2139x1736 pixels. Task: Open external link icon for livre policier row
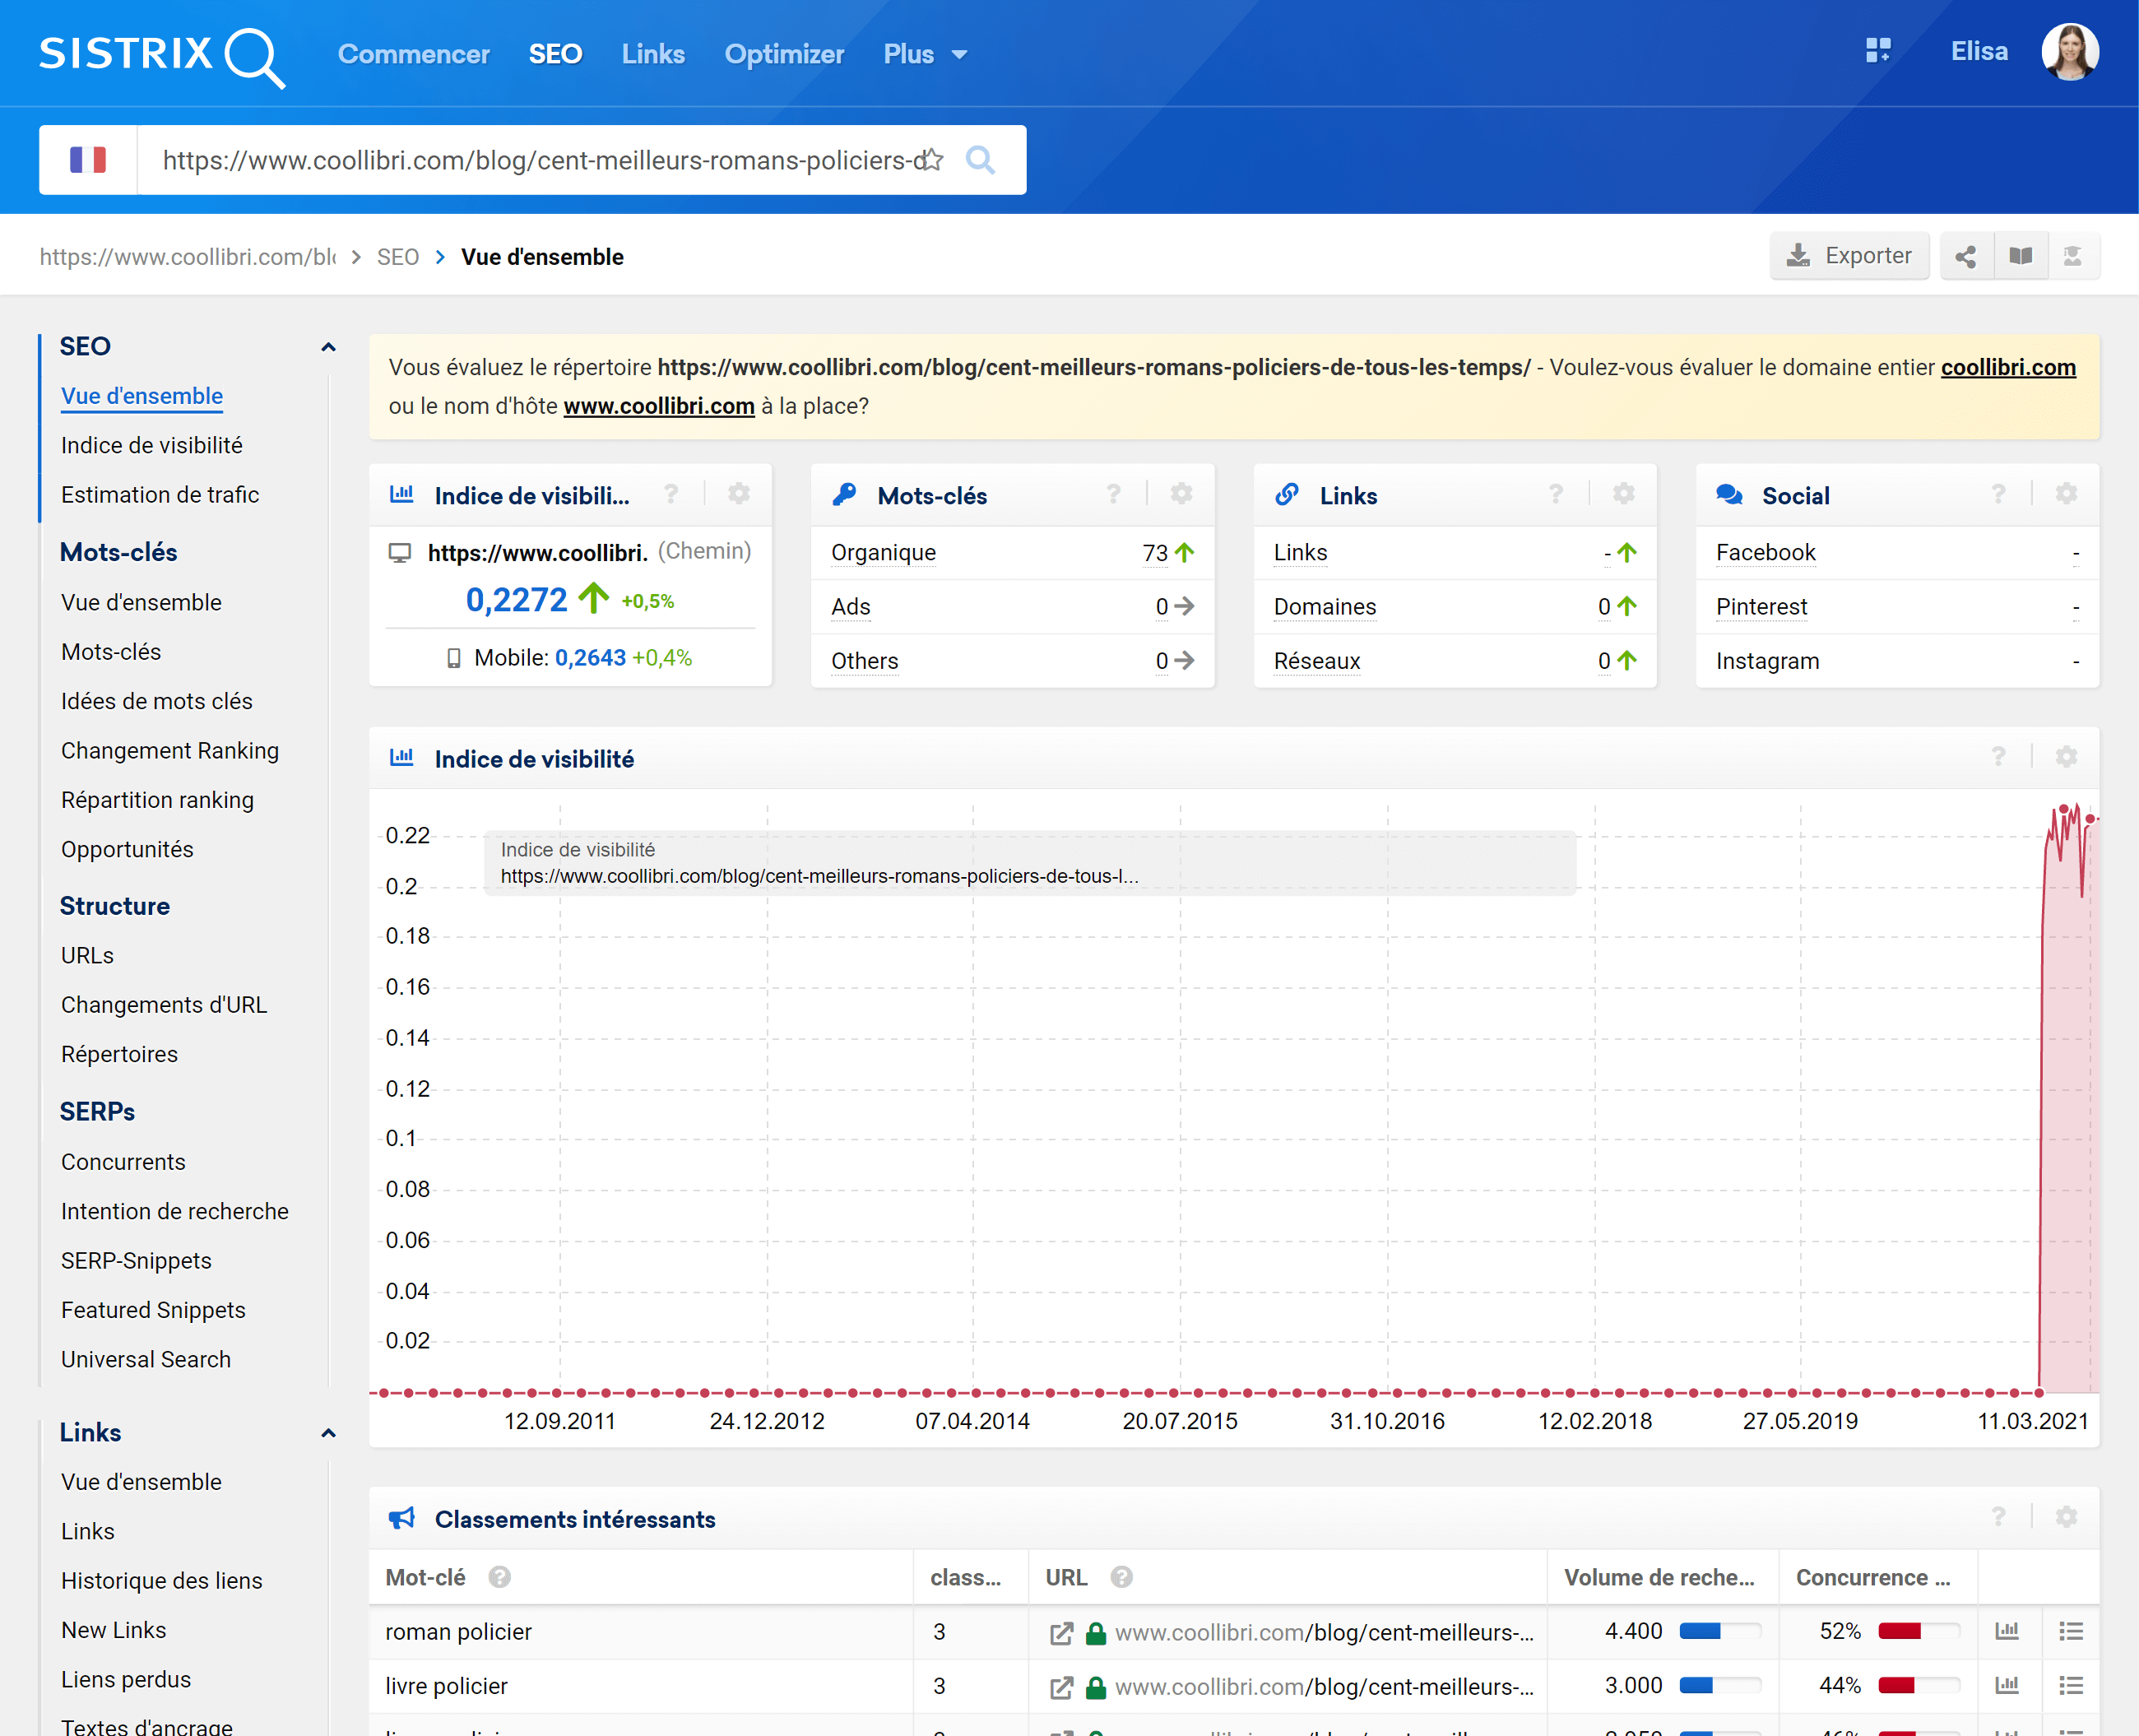point(1061,1687)
